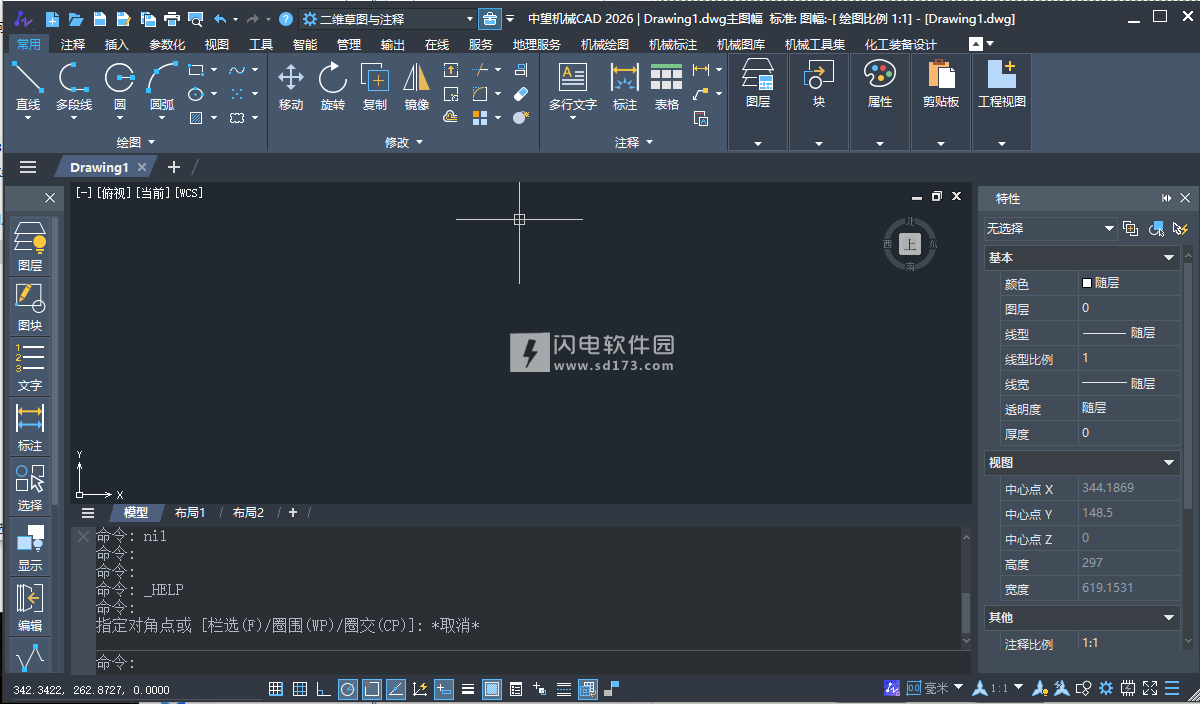The width and height of the screenshot is (1200, 704).
Task: Open the 选择 tool in the left sidebar
Action: tap(30, 487)
